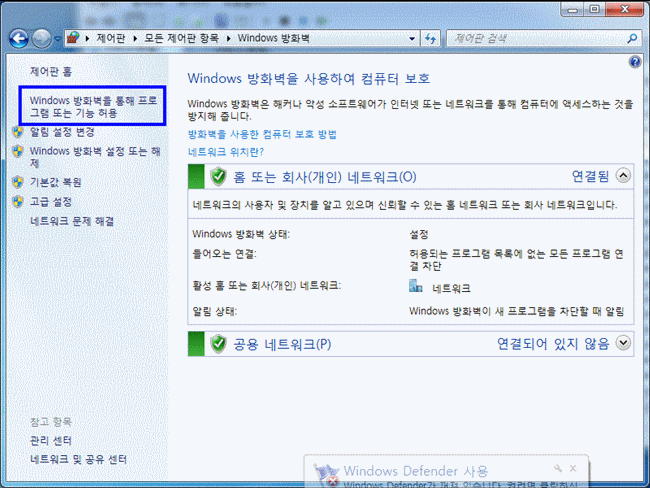Click shield icon beside Windows 방화벽 설정 또는 해제

[18, 151]
